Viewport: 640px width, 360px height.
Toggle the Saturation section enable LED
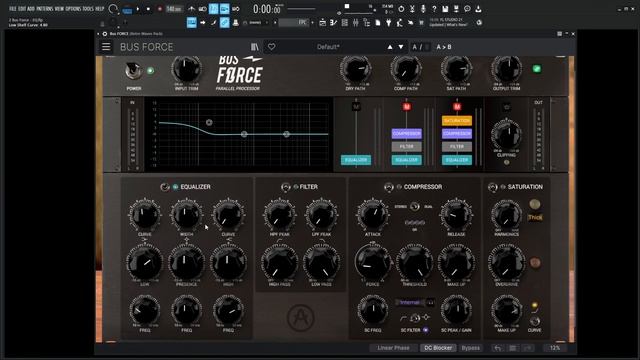coord(503,187)
